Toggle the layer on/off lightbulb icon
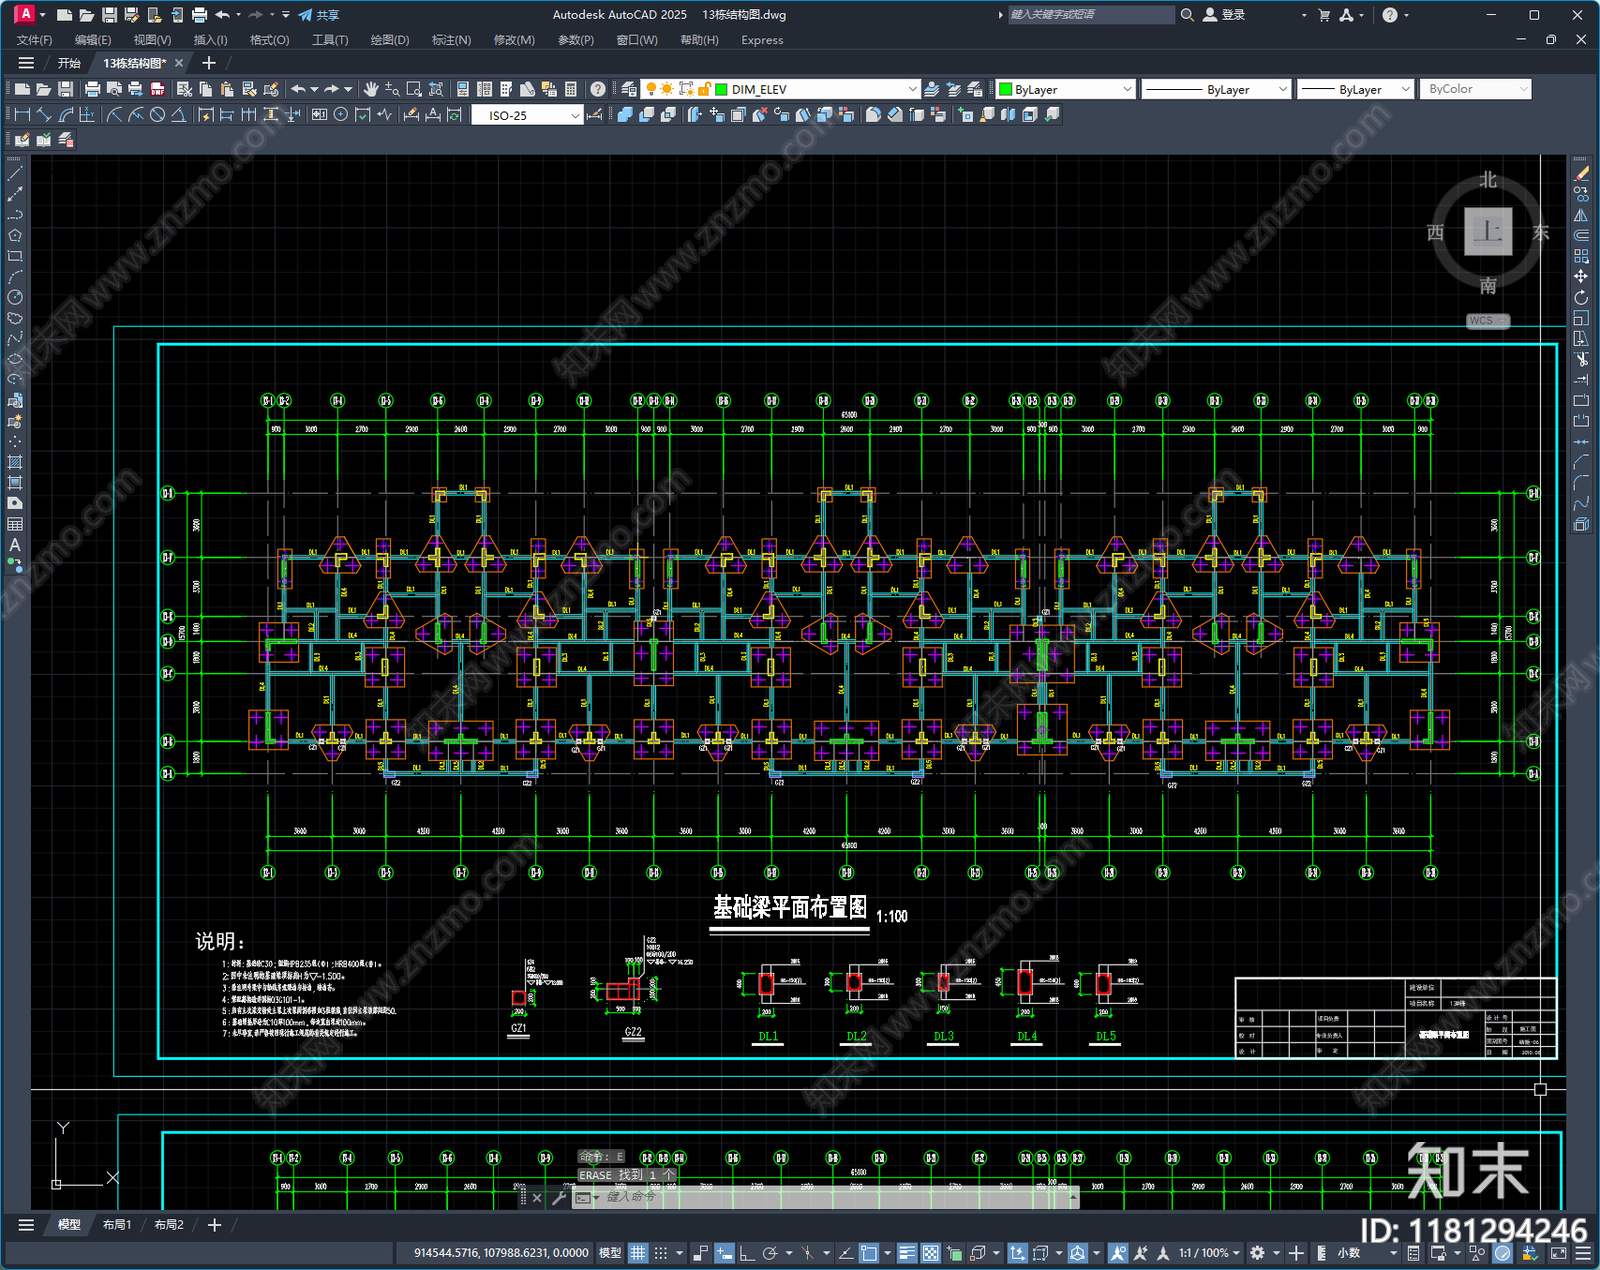The width and height of the screenshot is (1600, 1270). [651, 89]
